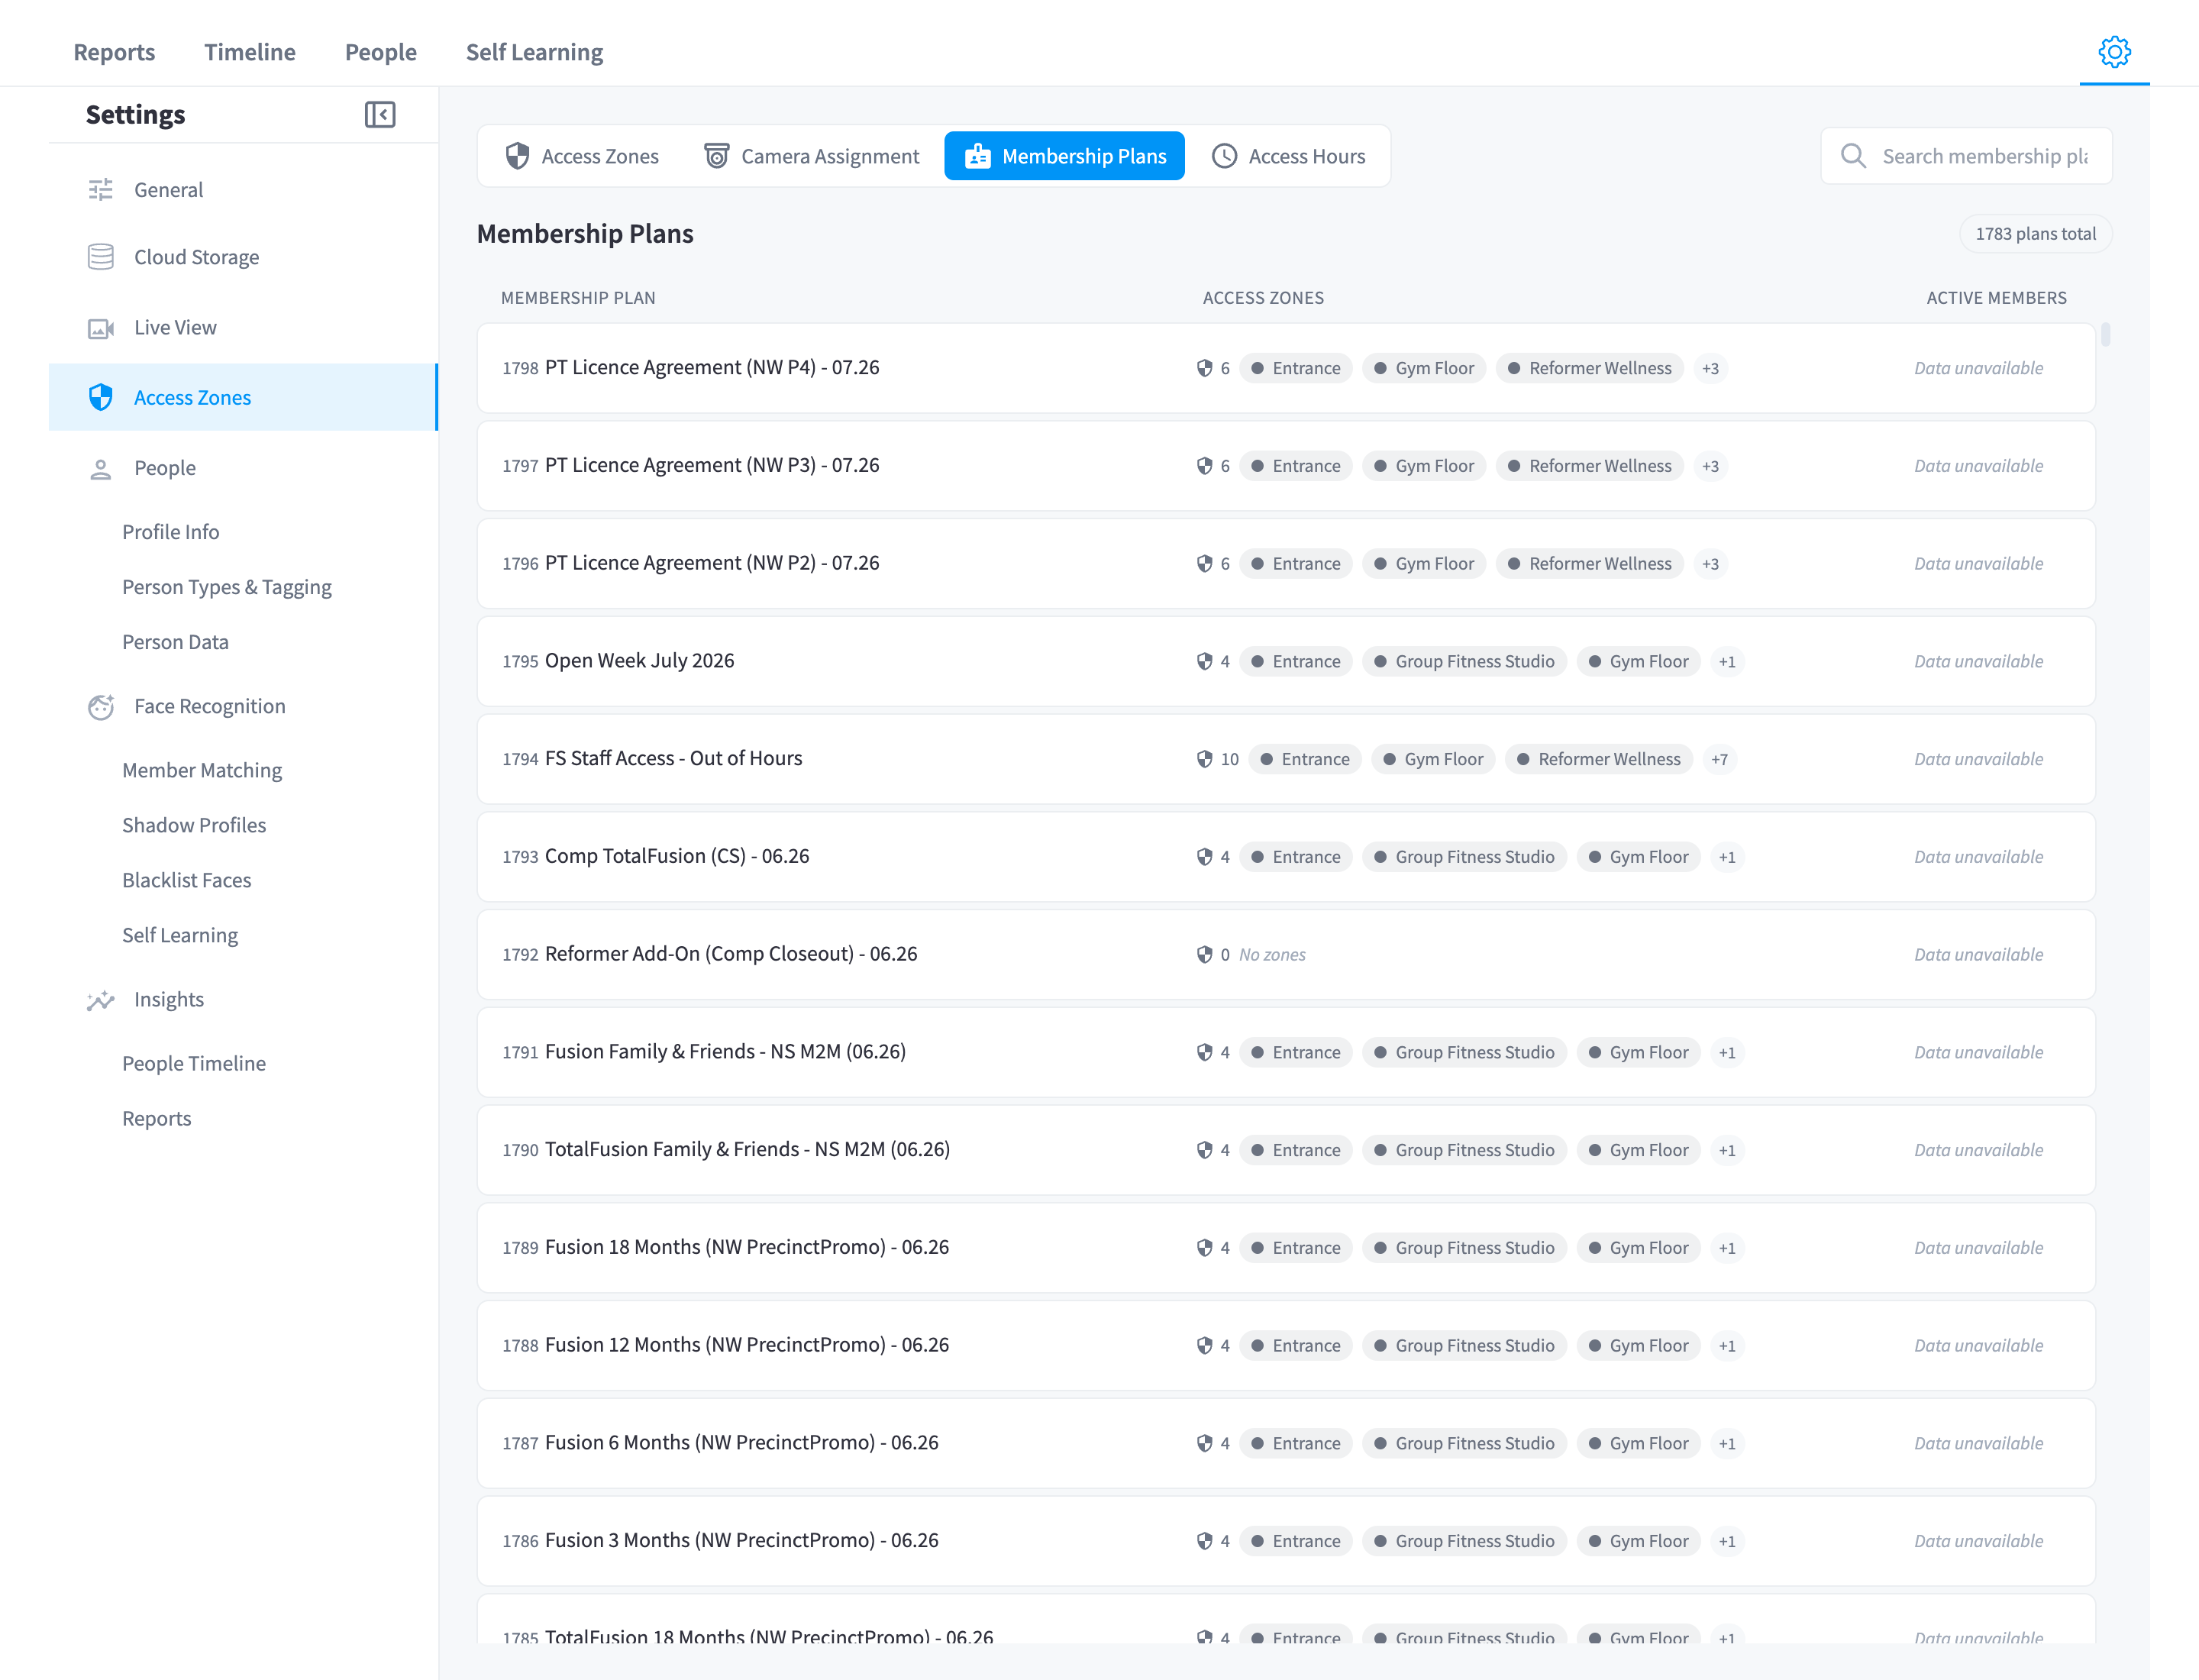Click the Live View camera icon
This screenshot has height=1680, width=2199.
[100, 328]
